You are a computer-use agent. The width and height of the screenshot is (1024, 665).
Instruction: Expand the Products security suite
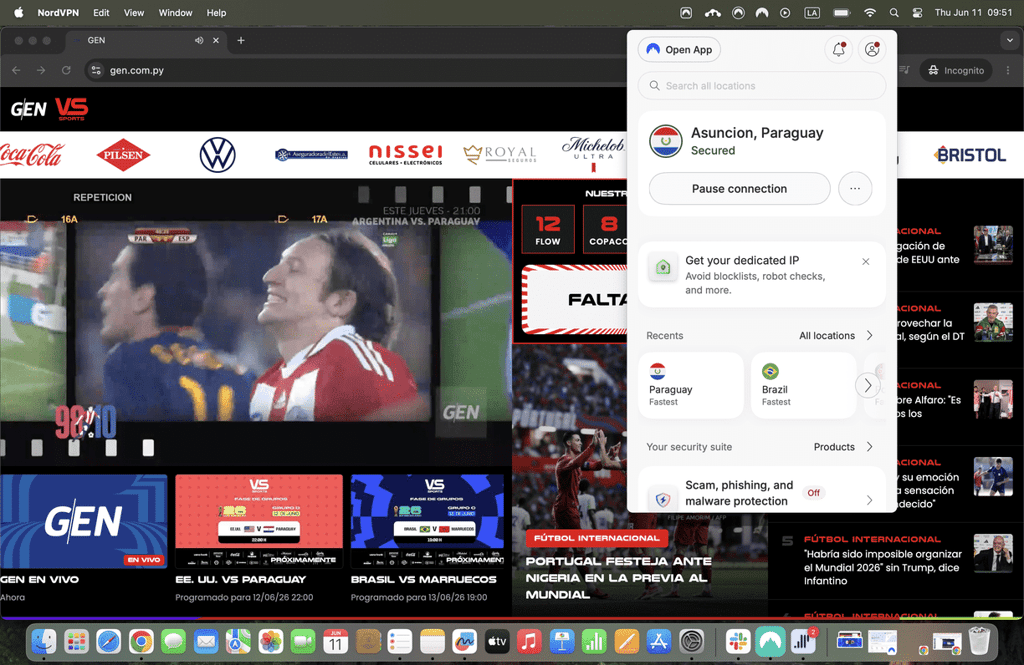pyautogui.click(x=842, y=447)
